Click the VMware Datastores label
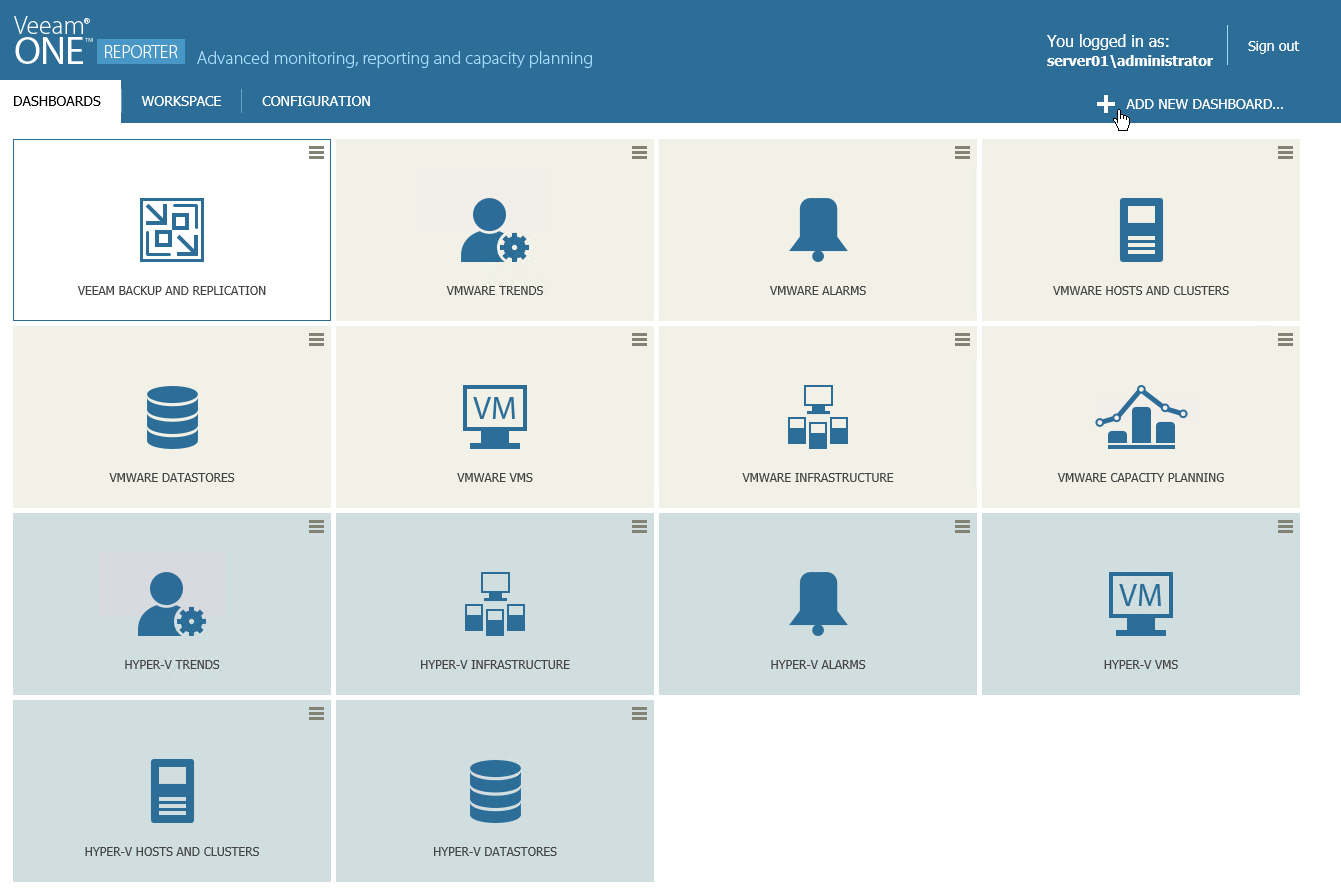The width and height of the screenshot is (1341, 891). 172,478
